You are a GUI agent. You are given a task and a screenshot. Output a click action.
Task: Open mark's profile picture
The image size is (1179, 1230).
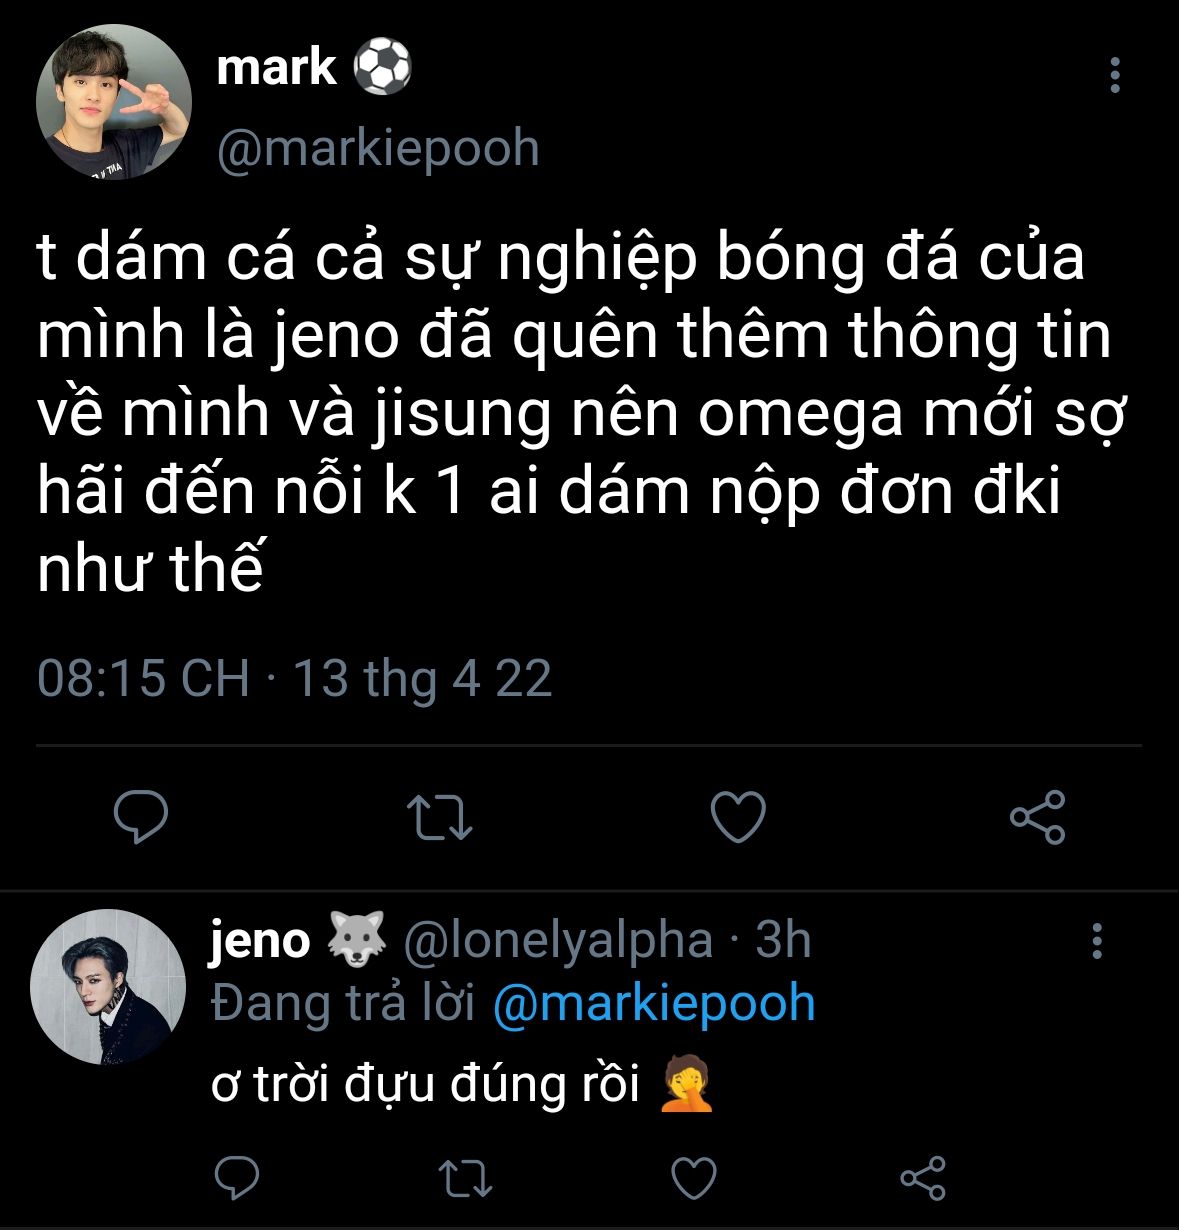(x=113, y=103)
